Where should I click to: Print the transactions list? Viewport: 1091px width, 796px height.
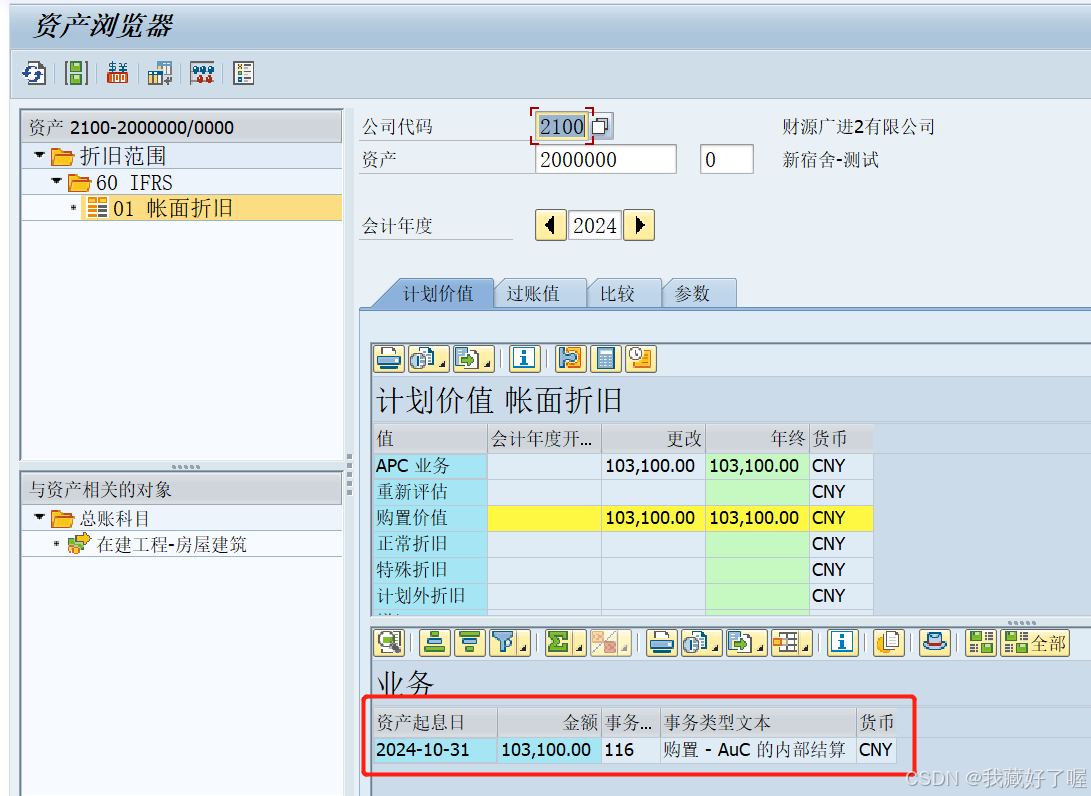pyautogui.click(x=661, y=643)
